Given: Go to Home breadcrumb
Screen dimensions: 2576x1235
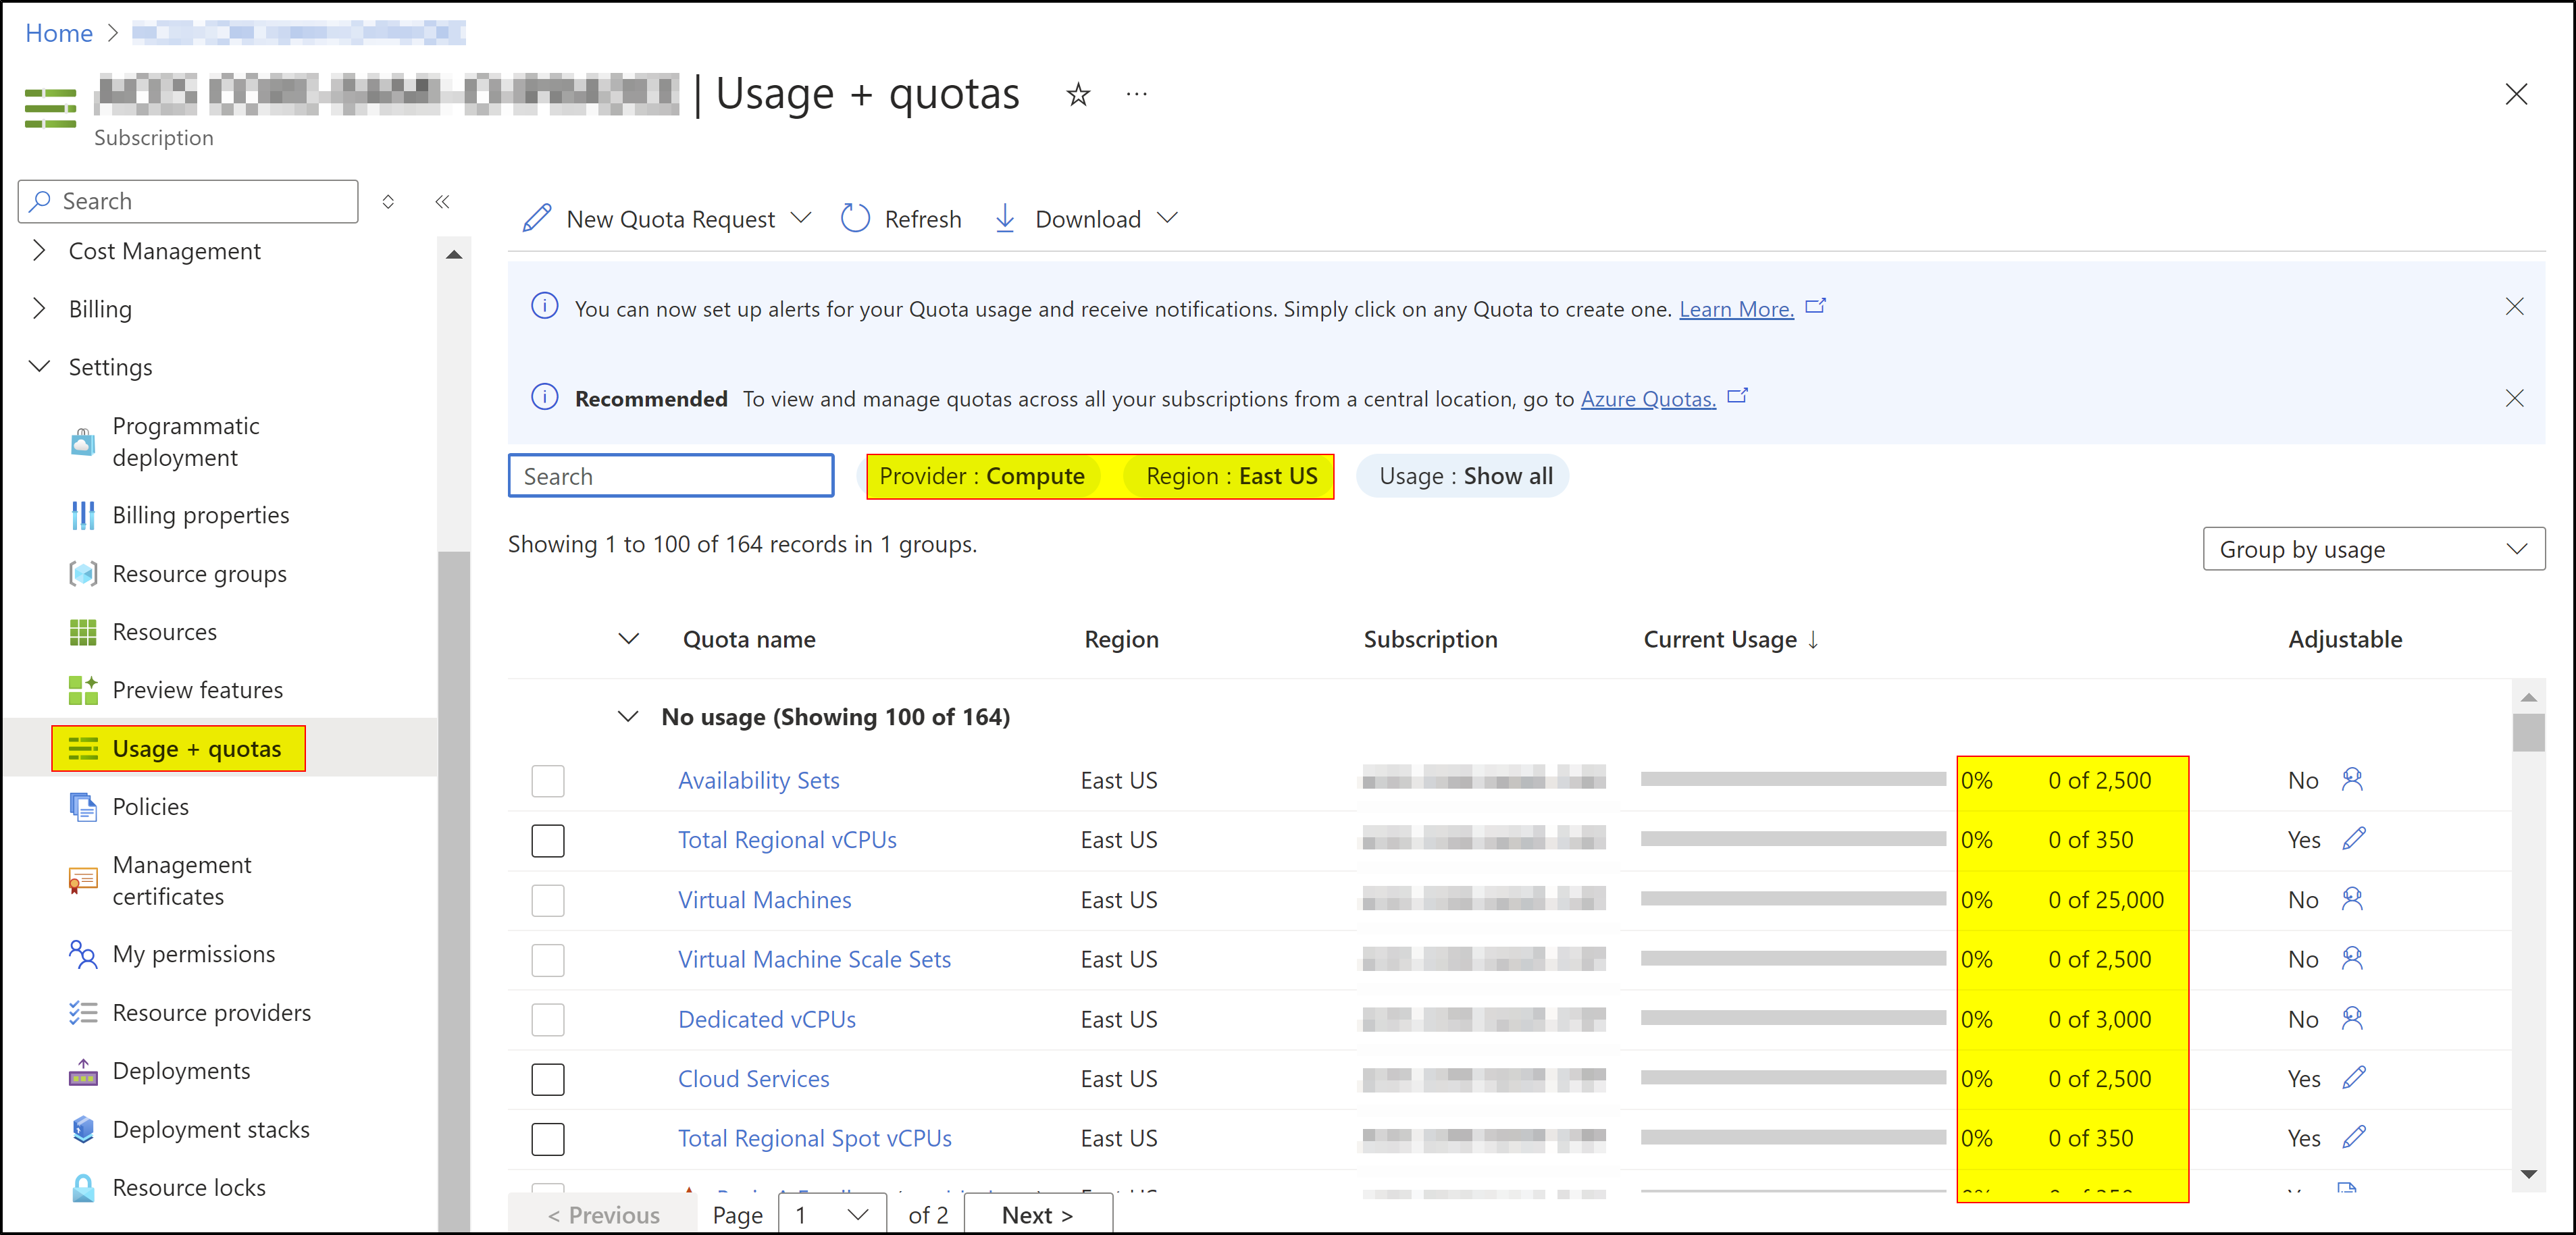Looking at the screenshot, I should click(x=59, y=33).
